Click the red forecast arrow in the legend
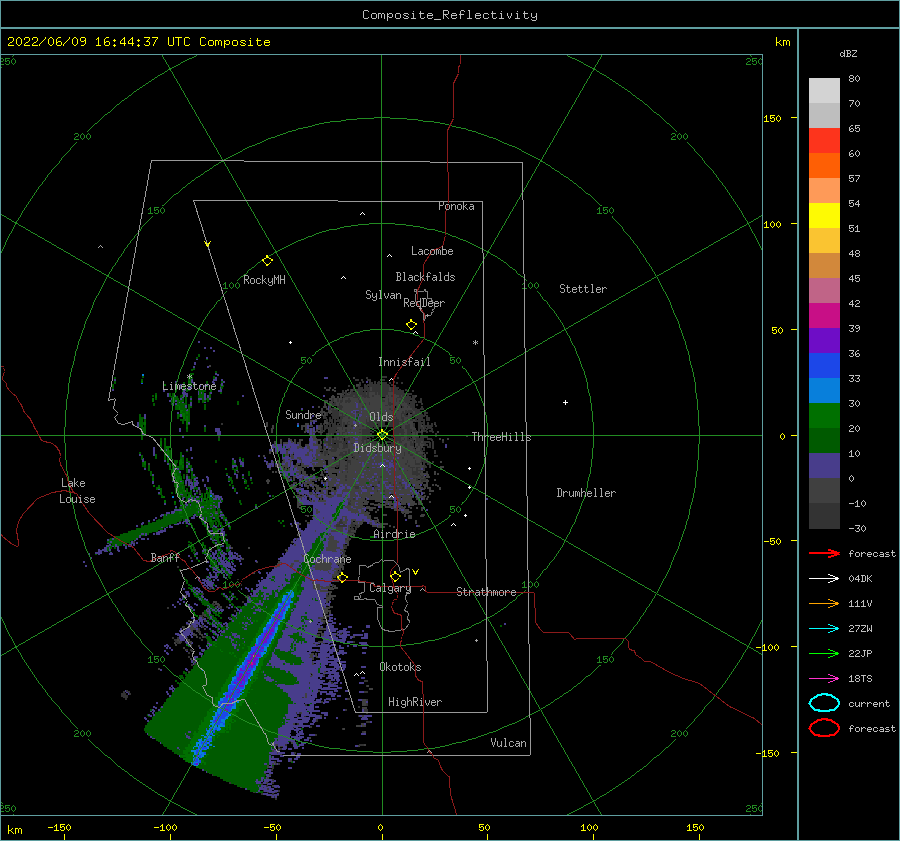 (824, 553)
